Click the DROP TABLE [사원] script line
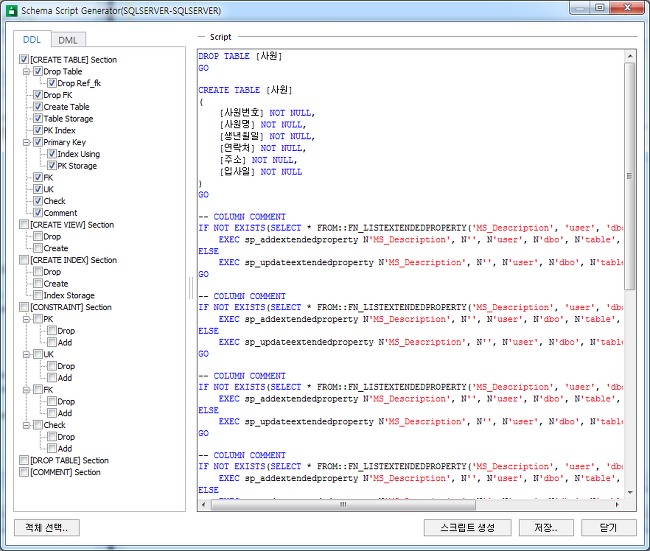 [240, 56]
